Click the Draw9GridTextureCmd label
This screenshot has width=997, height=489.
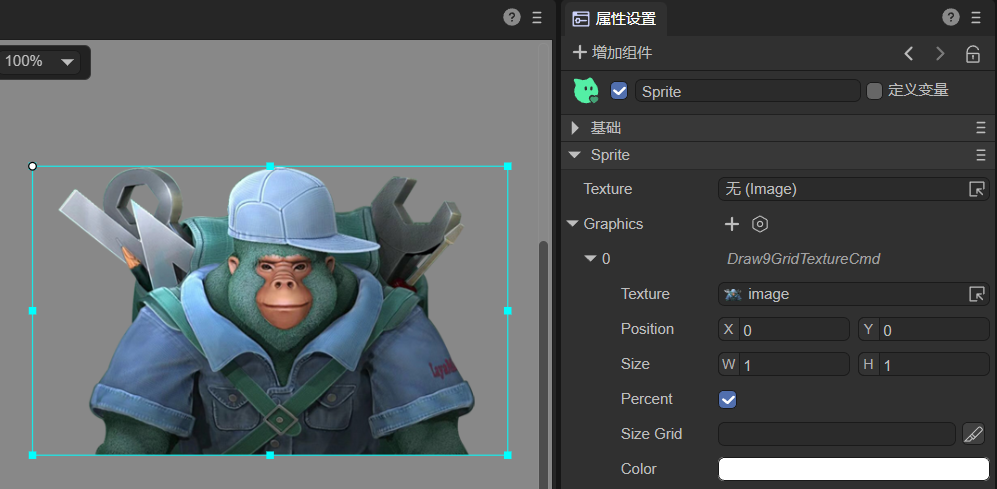pyautogui.click(x=804, y=259)
